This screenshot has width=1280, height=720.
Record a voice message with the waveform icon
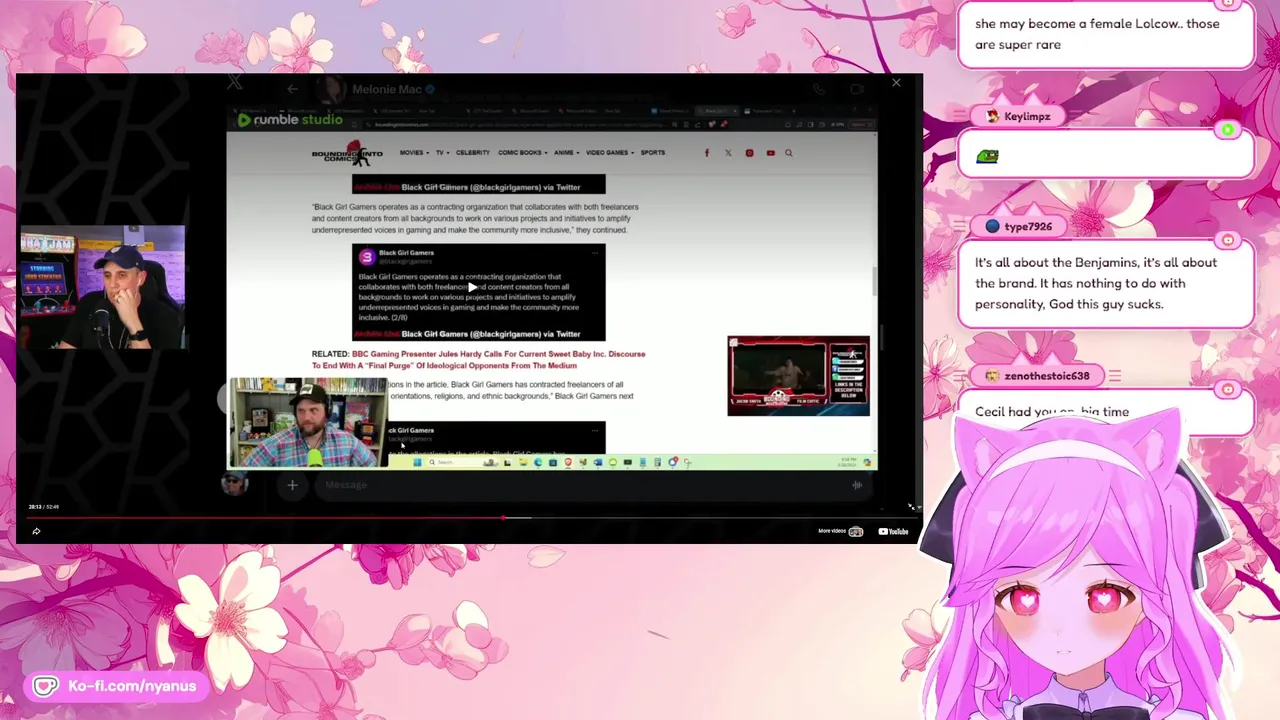point(857,485)
